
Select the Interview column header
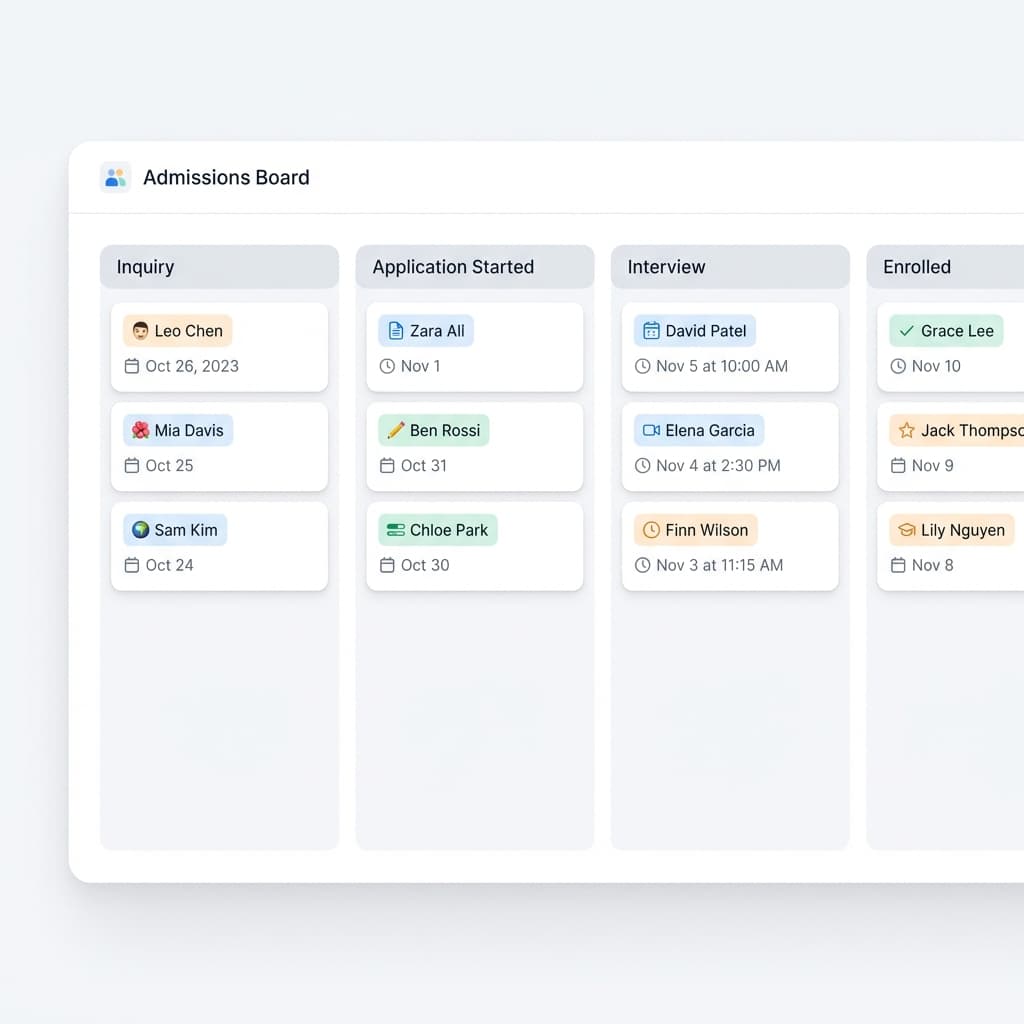(x=730, y=267)
